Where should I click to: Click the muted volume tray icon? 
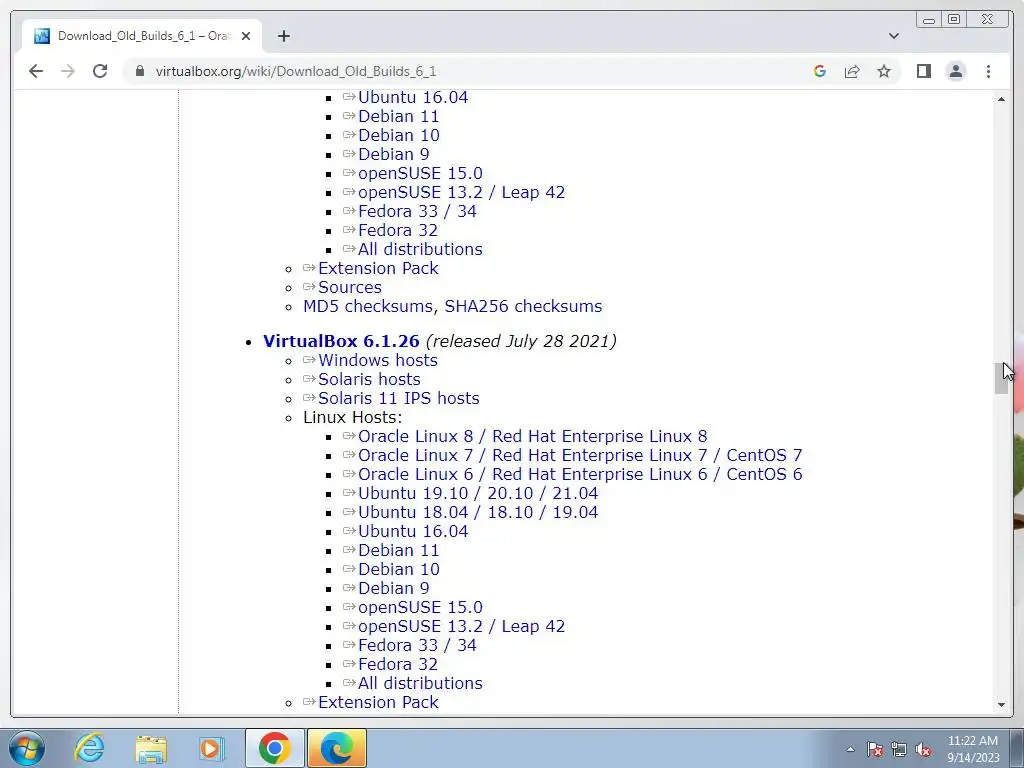923,749
